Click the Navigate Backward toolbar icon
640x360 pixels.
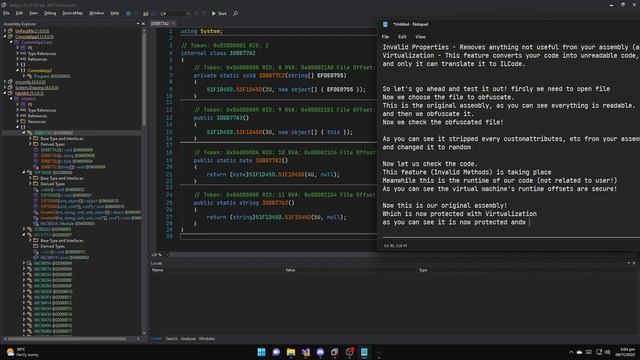point(128,13)
